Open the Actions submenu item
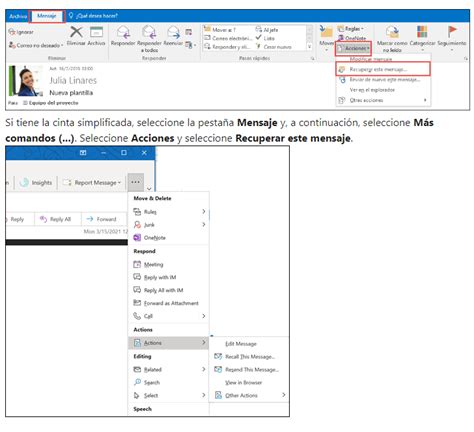This screenshot has height=432, width=474. click(168, 343)
